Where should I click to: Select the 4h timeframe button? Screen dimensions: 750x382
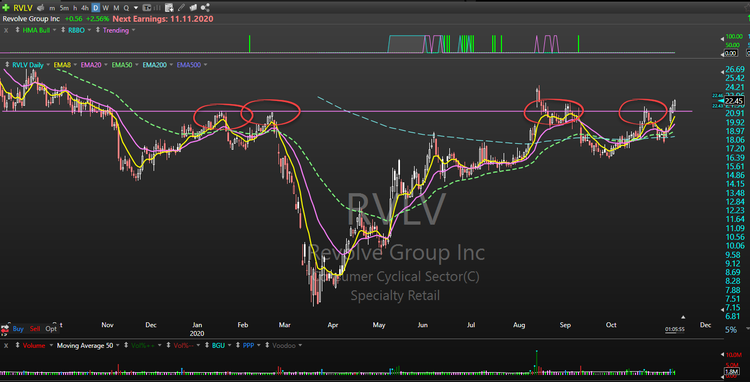click(85, 8)
